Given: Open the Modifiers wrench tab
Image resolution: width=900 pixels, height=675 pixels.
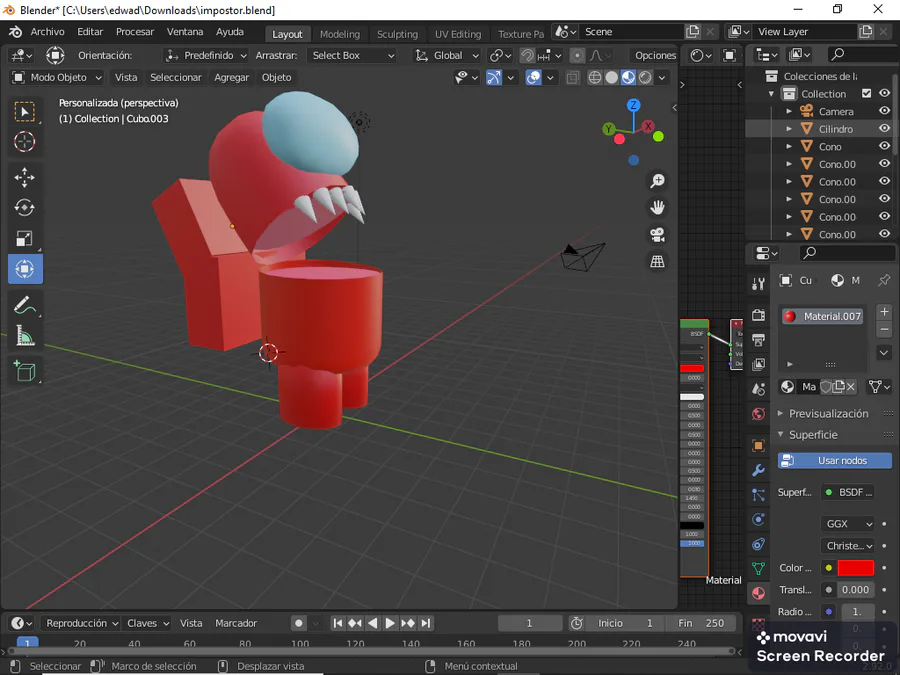Looking at the screenshot, I should [758, 471].
